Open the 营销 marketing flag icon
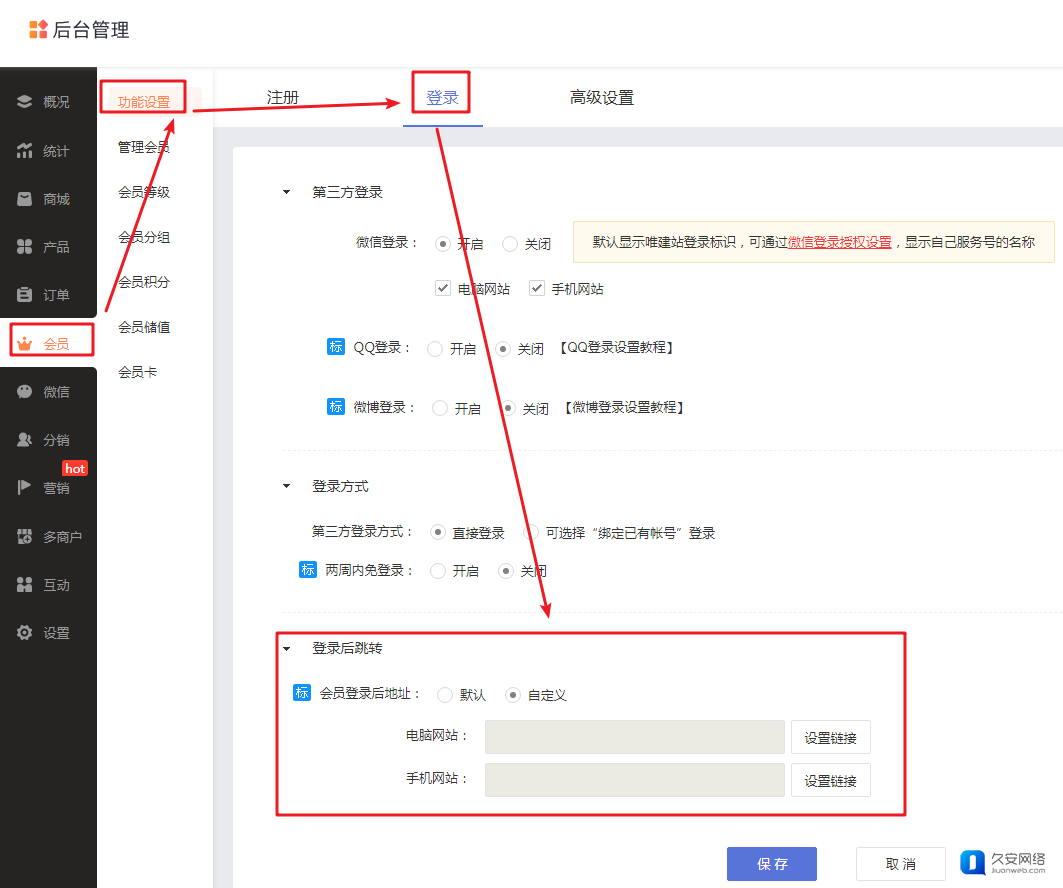The width and height of the screenshot is (1063, 888). 25,488
